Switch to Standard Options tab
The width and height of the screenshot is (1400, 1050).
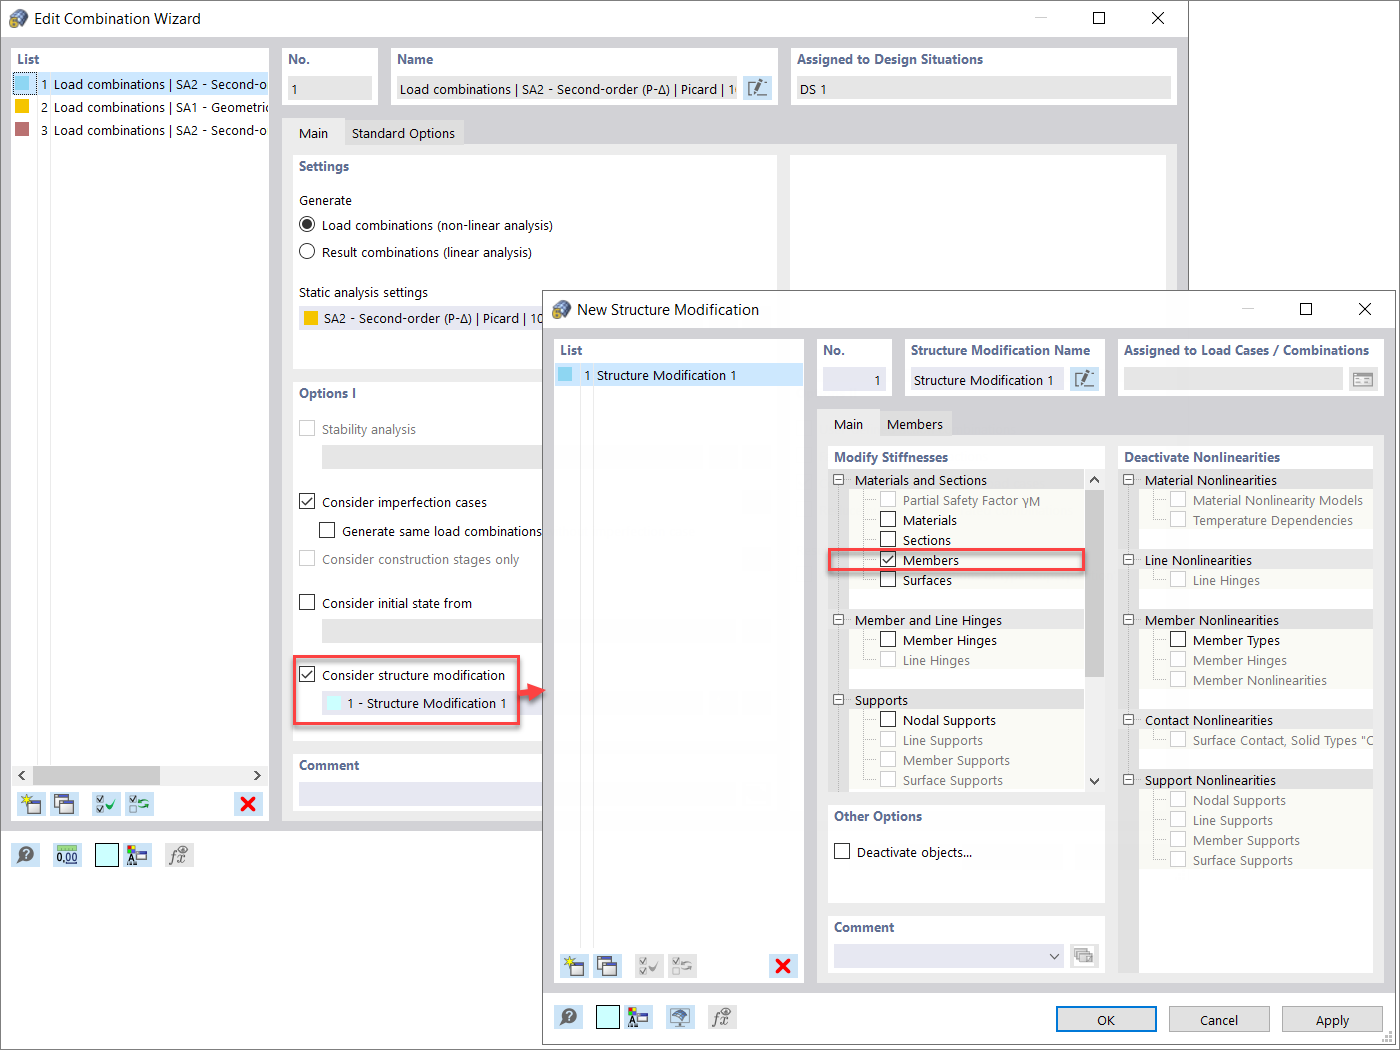(403, 133)
